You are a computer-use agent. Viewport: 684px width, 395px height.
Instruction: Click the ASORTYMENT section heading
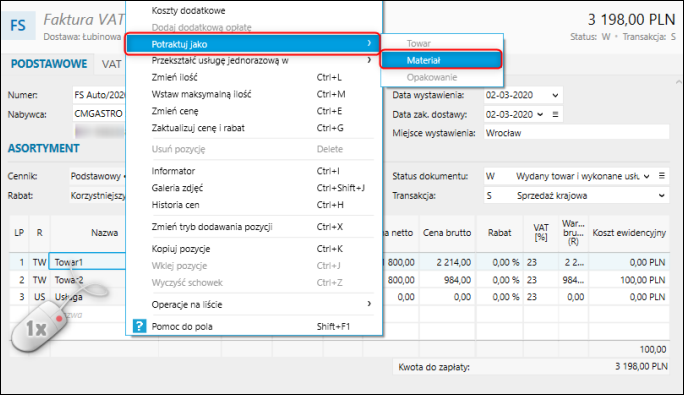[x=44, y=148]
